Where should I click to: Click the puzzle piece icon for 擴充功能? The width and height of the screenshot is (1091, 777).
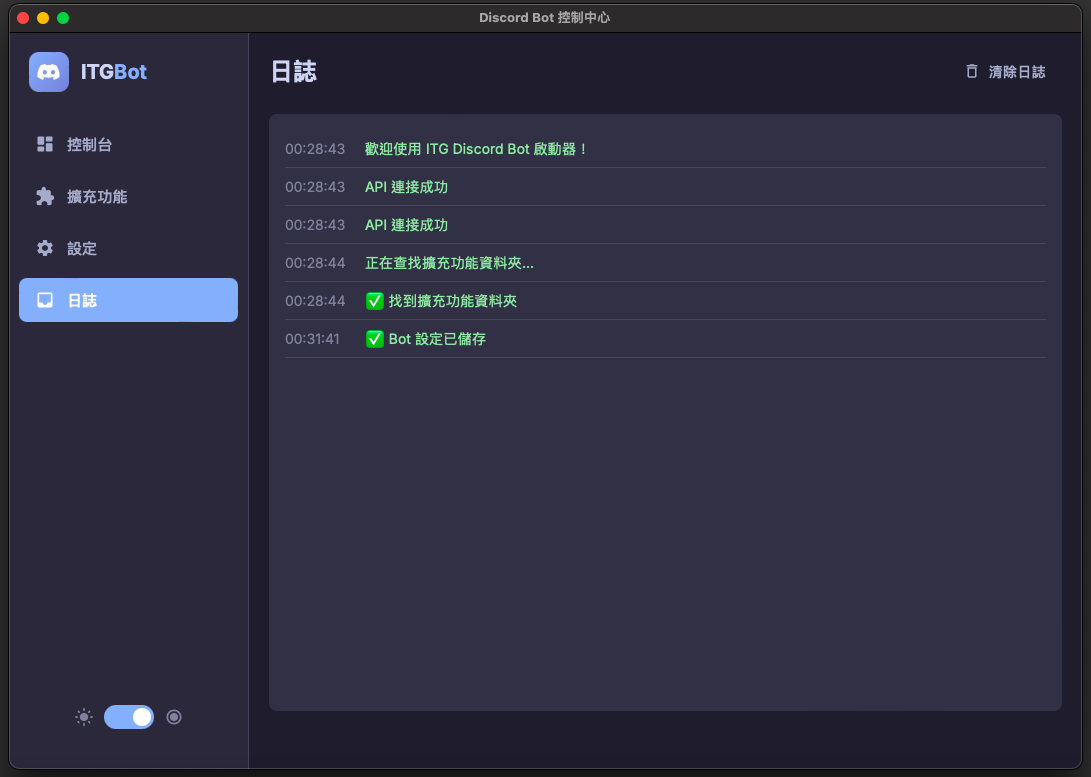(45, 197)
